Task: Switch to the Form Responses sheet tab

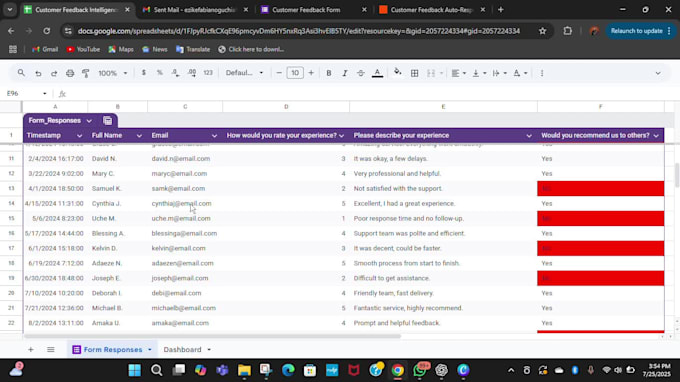Action: (x=112, y=349)
